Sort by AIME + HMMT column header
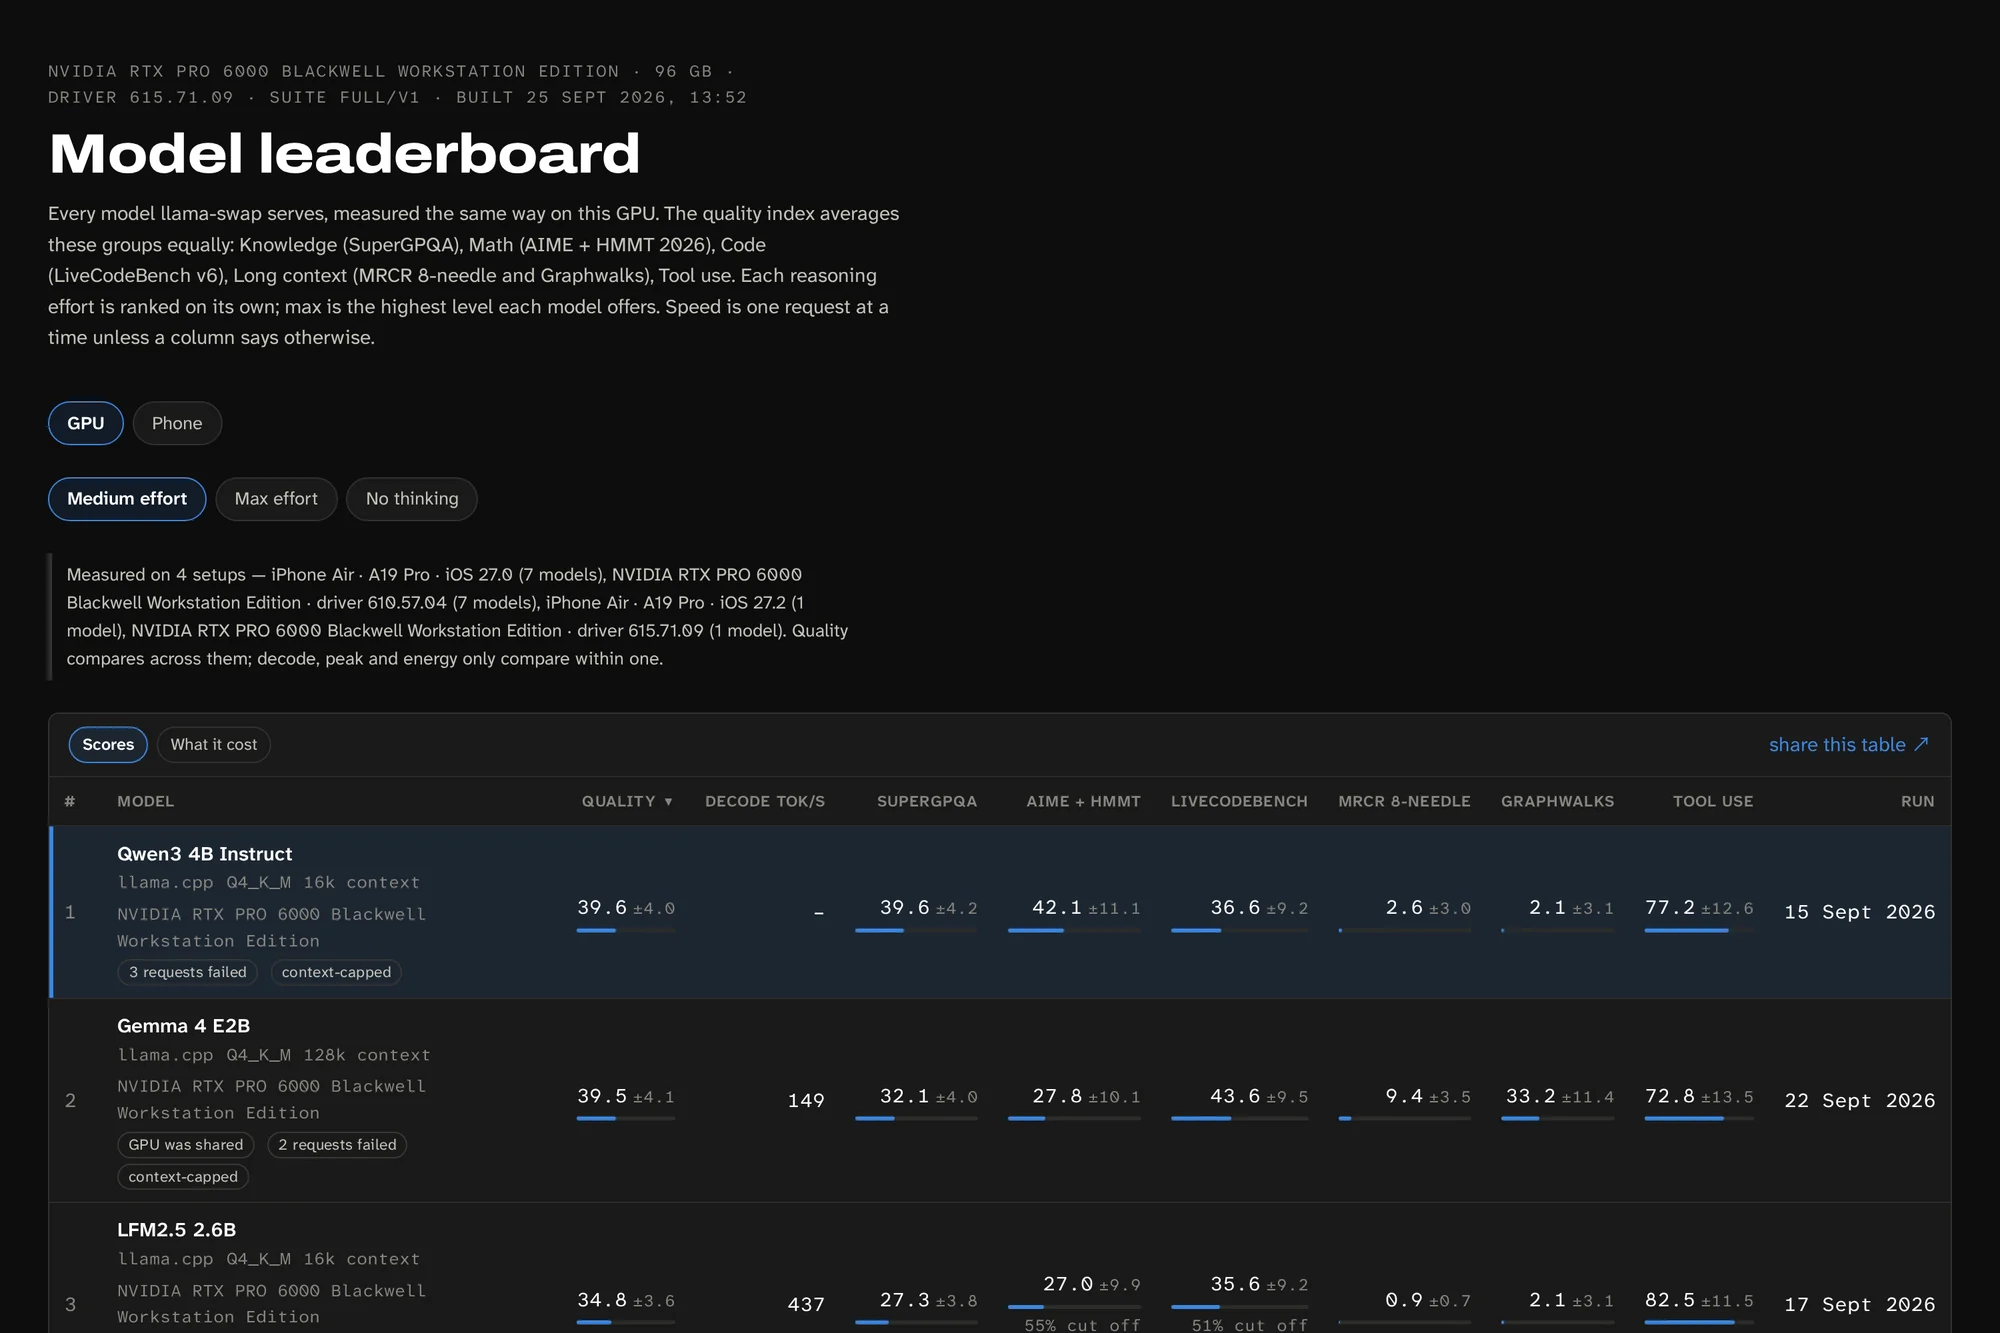This screenshot has height=1333, width=2000. pos(1083,801)
